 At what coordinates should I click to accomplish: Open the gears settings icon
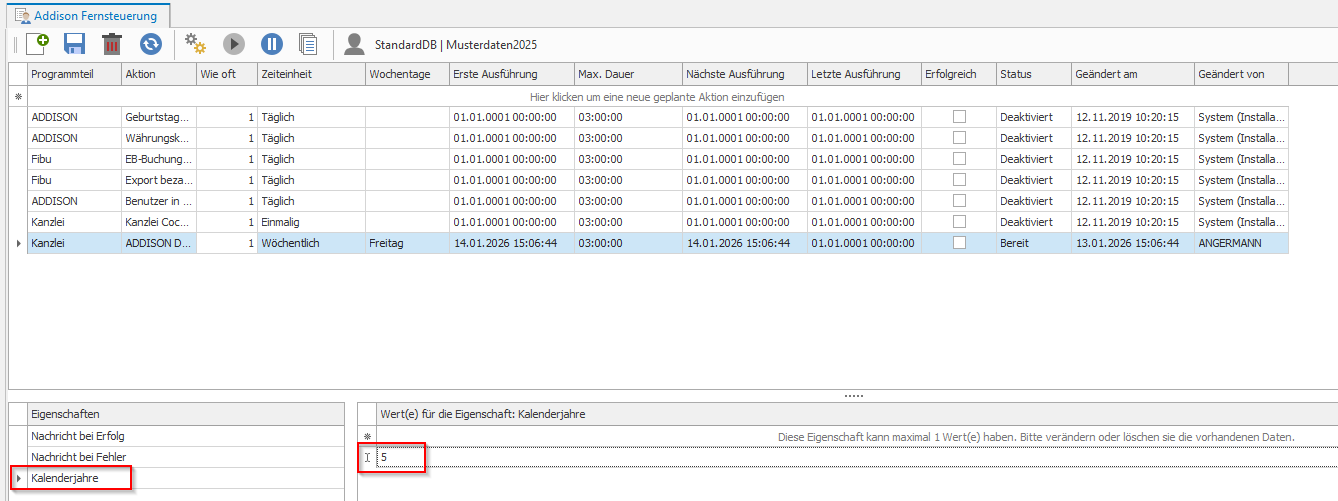coord(195,44)
